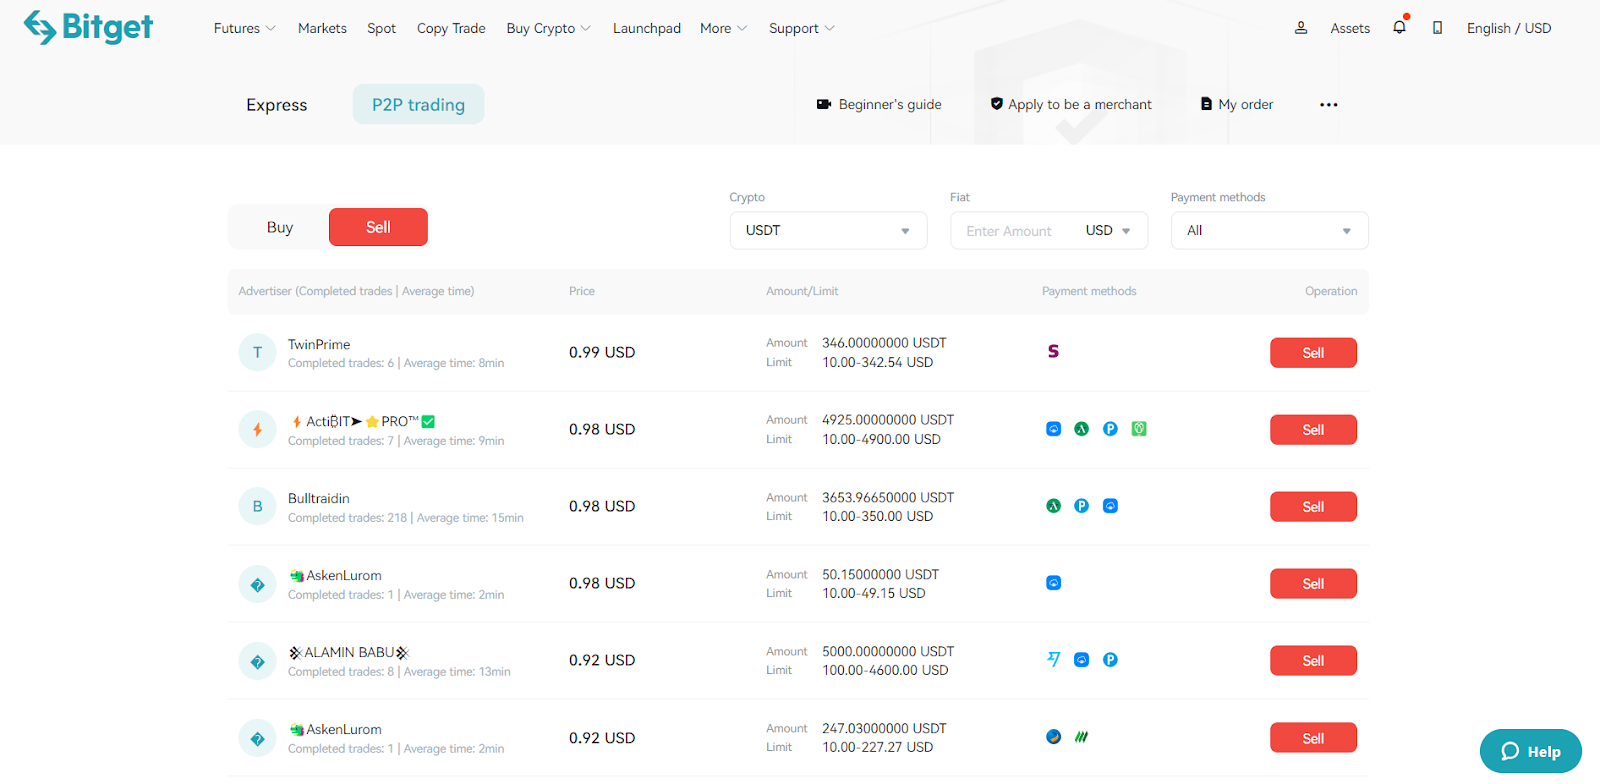Open the Assets link
The width and height of the screenshot is (1600, 784).
coord(1350,28)
